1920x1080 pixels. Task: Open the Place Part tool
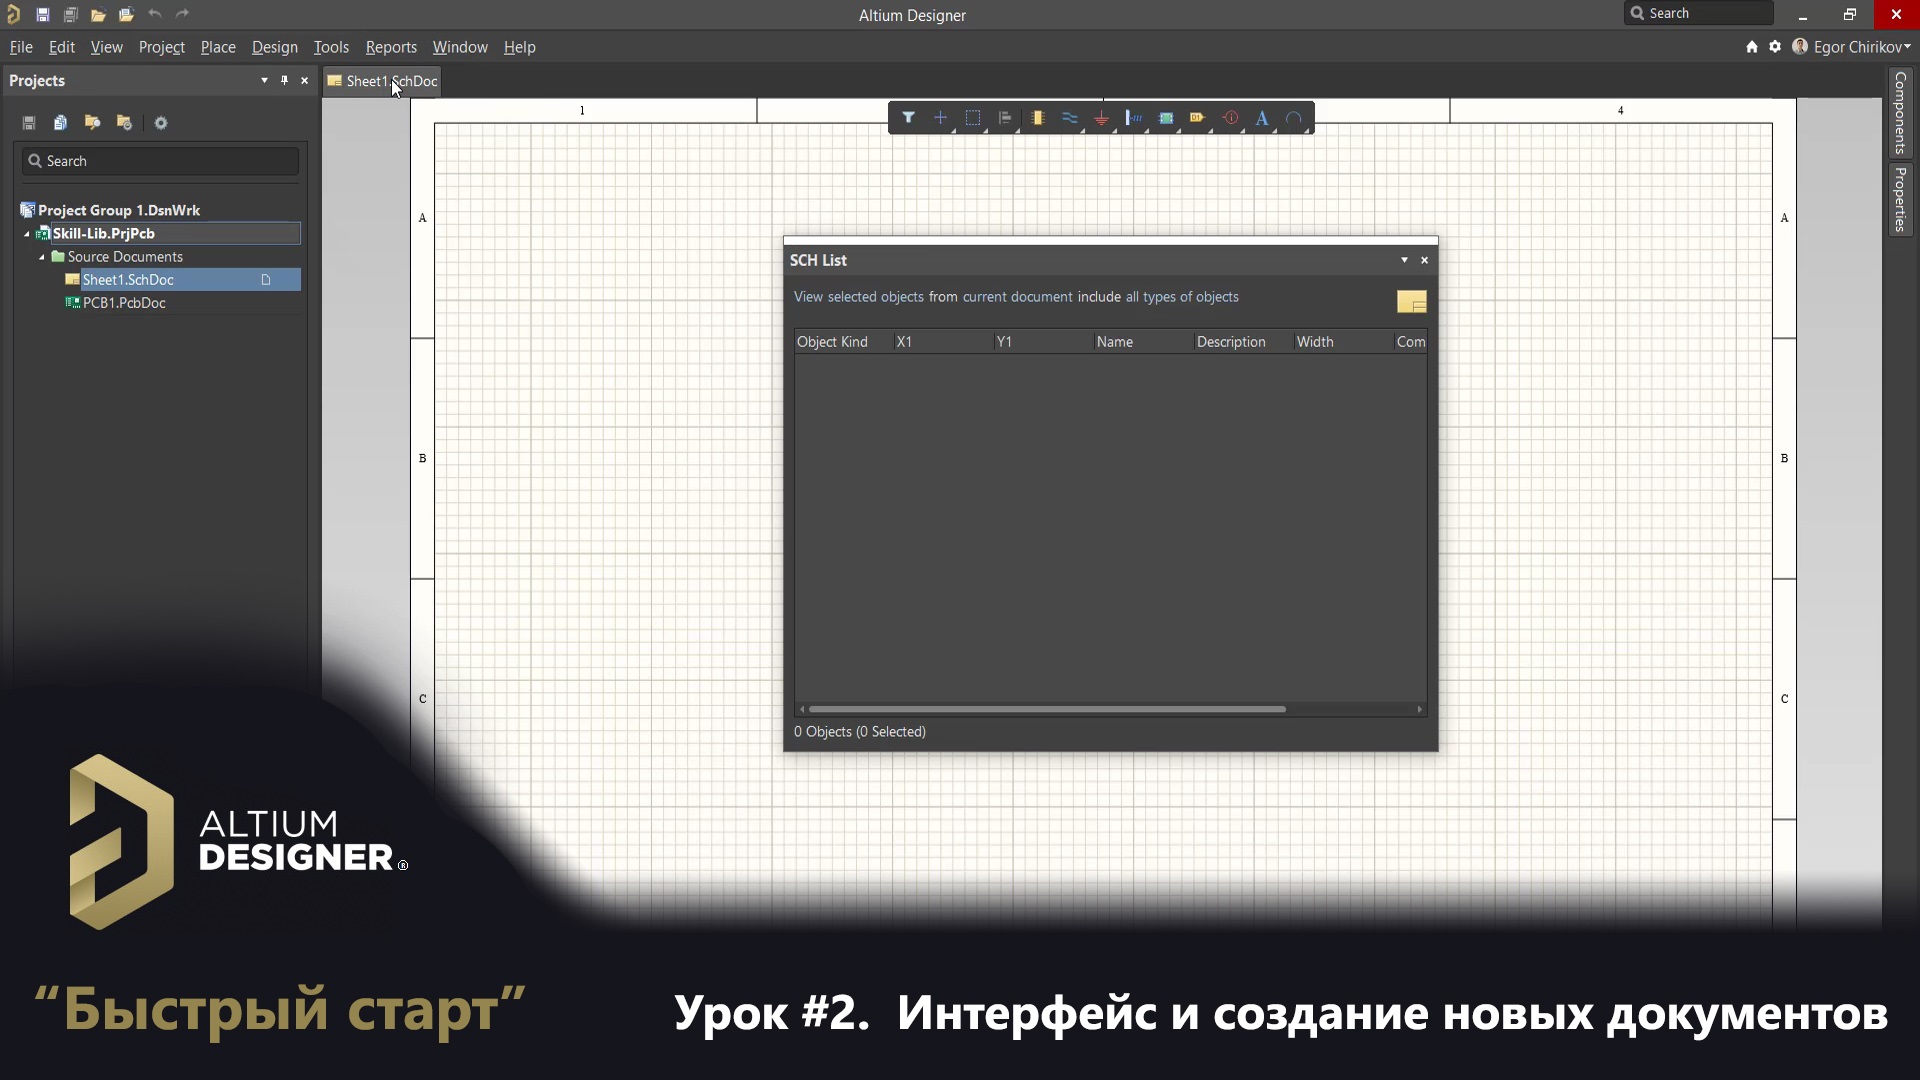(x=1038, y=118)
